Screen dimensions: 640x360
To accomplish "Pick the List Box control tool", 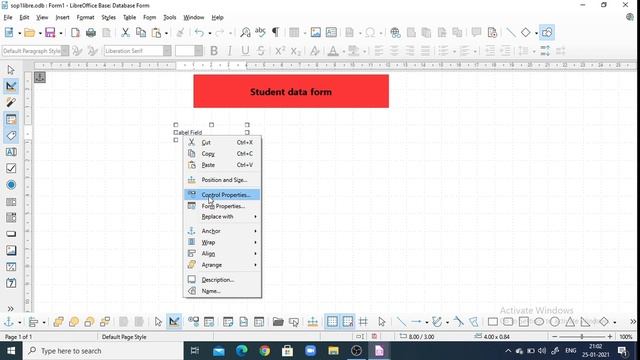I will tap(11, 202).
